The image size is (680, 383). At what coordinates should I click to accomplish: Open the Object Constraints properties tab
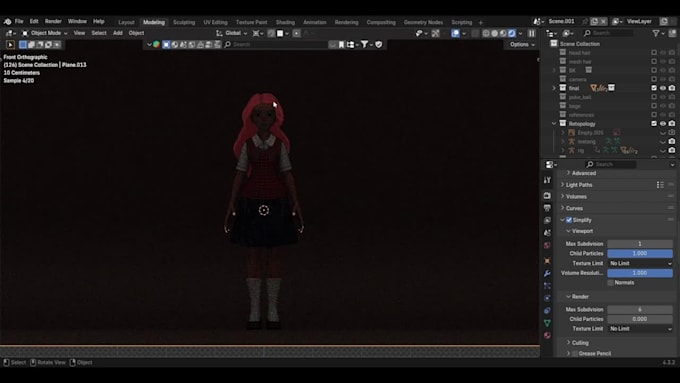(547, 311)
